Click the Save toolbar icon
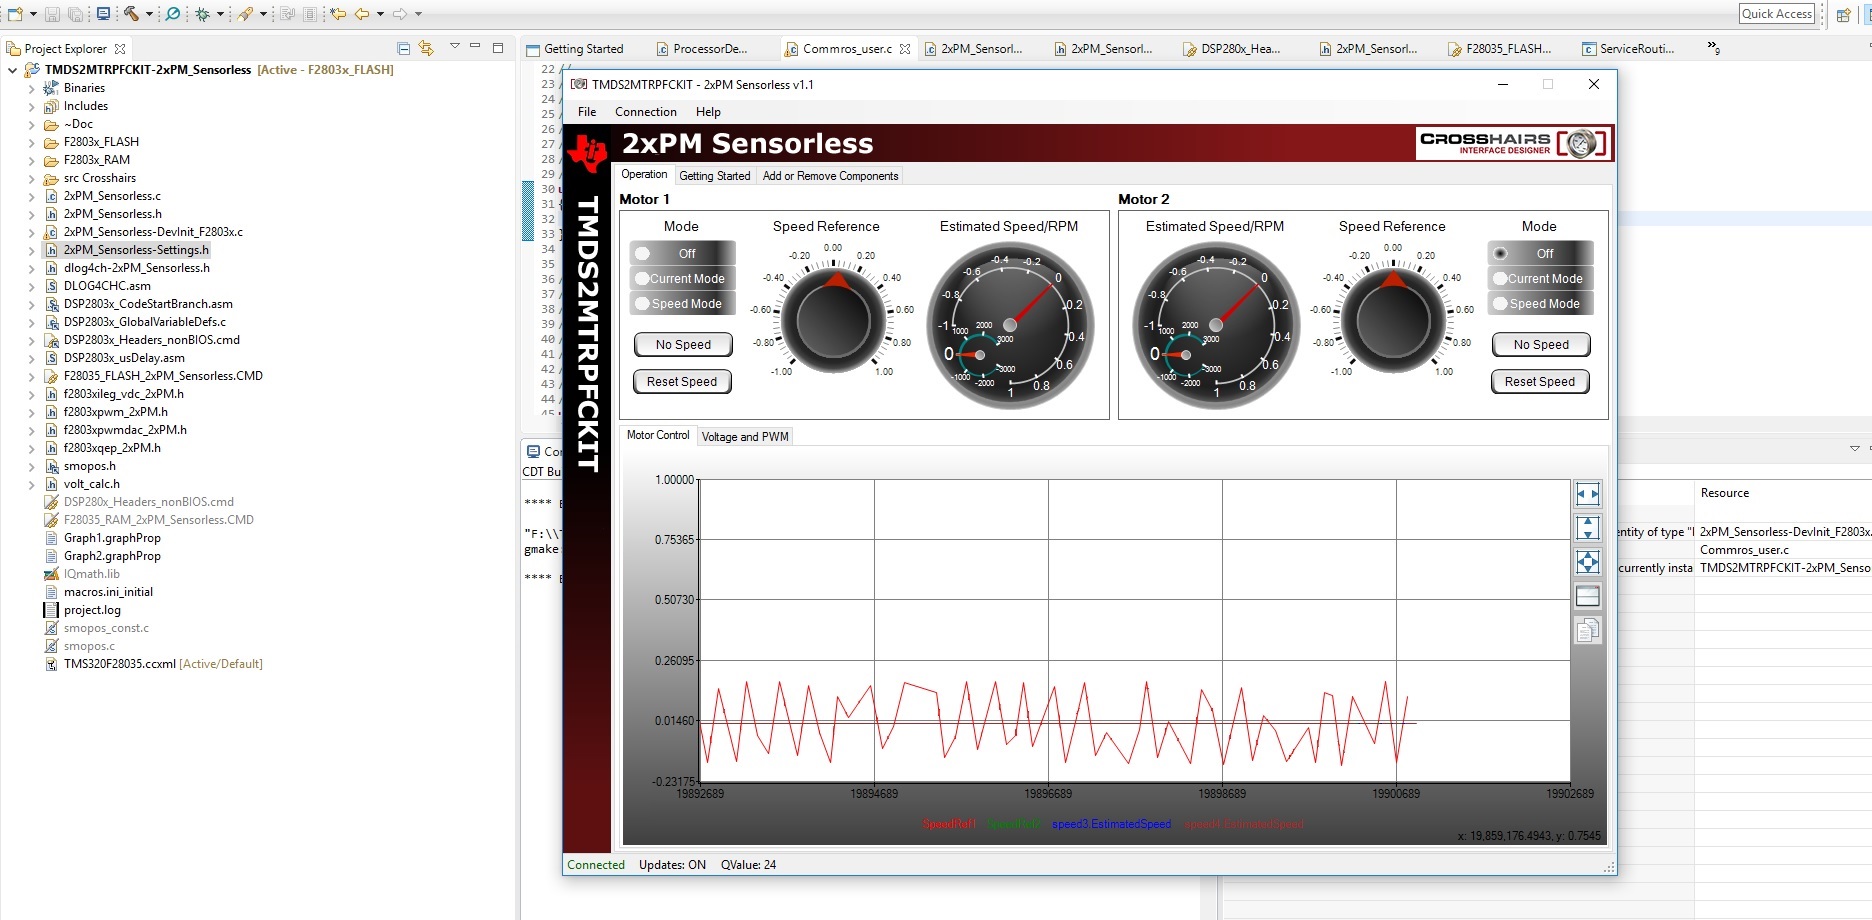Image resolution: width=1872 pixels, height=920 pixels. (x=52, y=14)
